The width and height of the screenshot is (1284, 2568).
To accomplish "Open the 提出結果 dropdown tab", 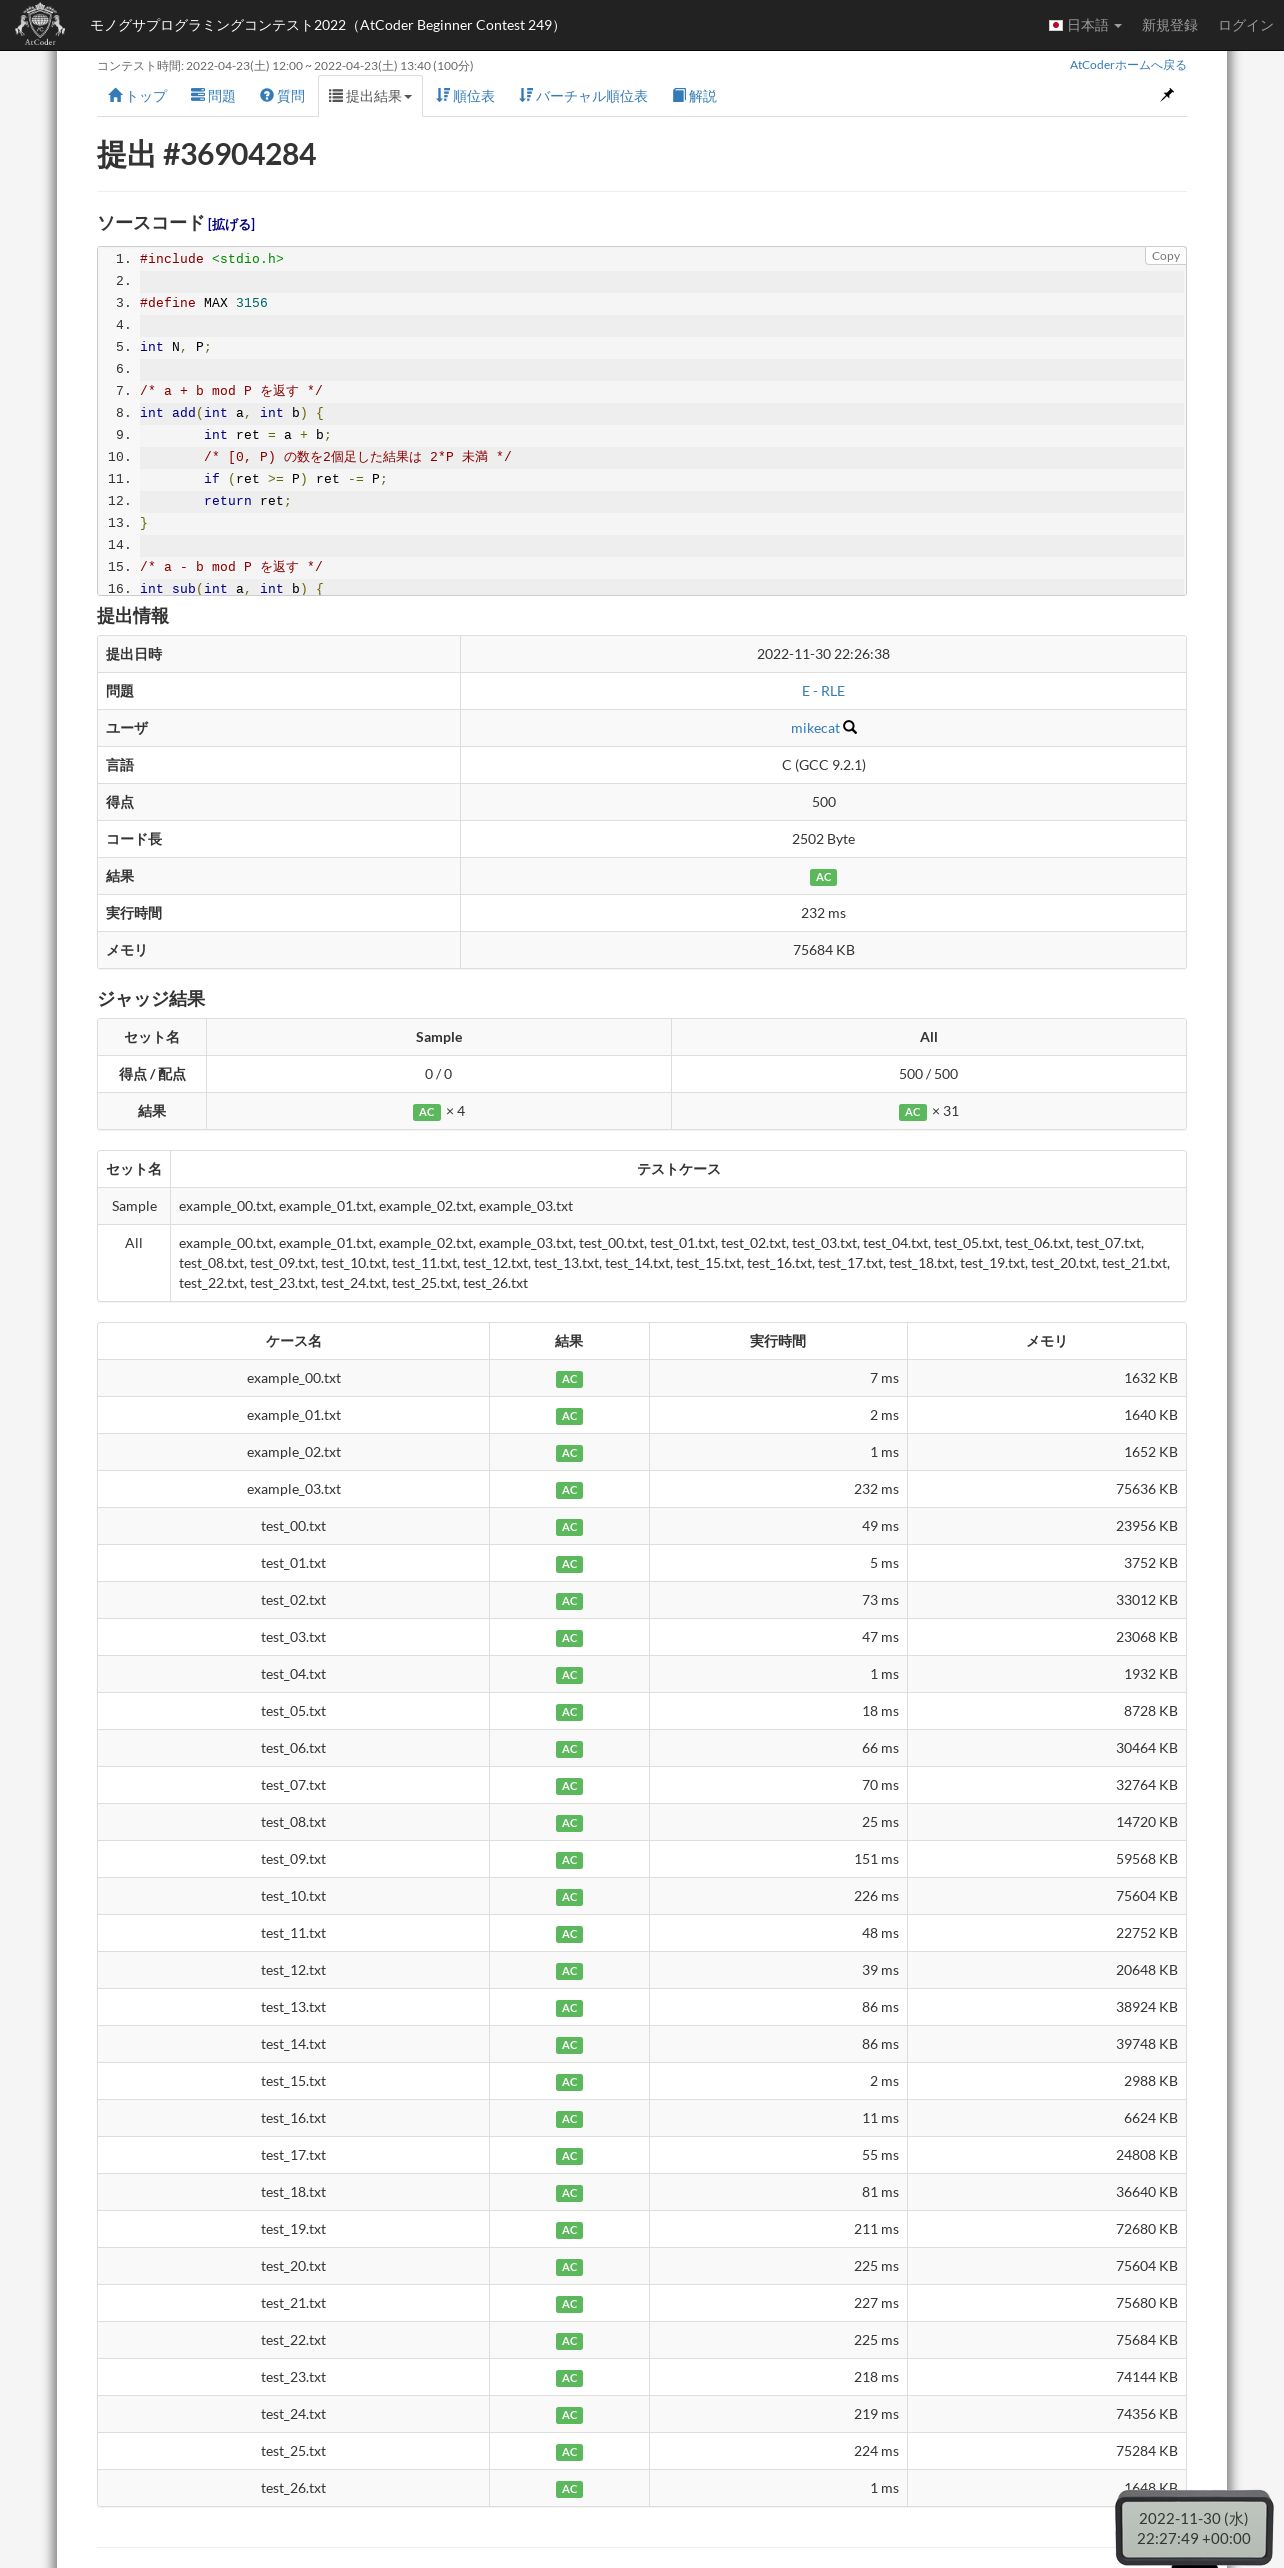I will [370, 96].
